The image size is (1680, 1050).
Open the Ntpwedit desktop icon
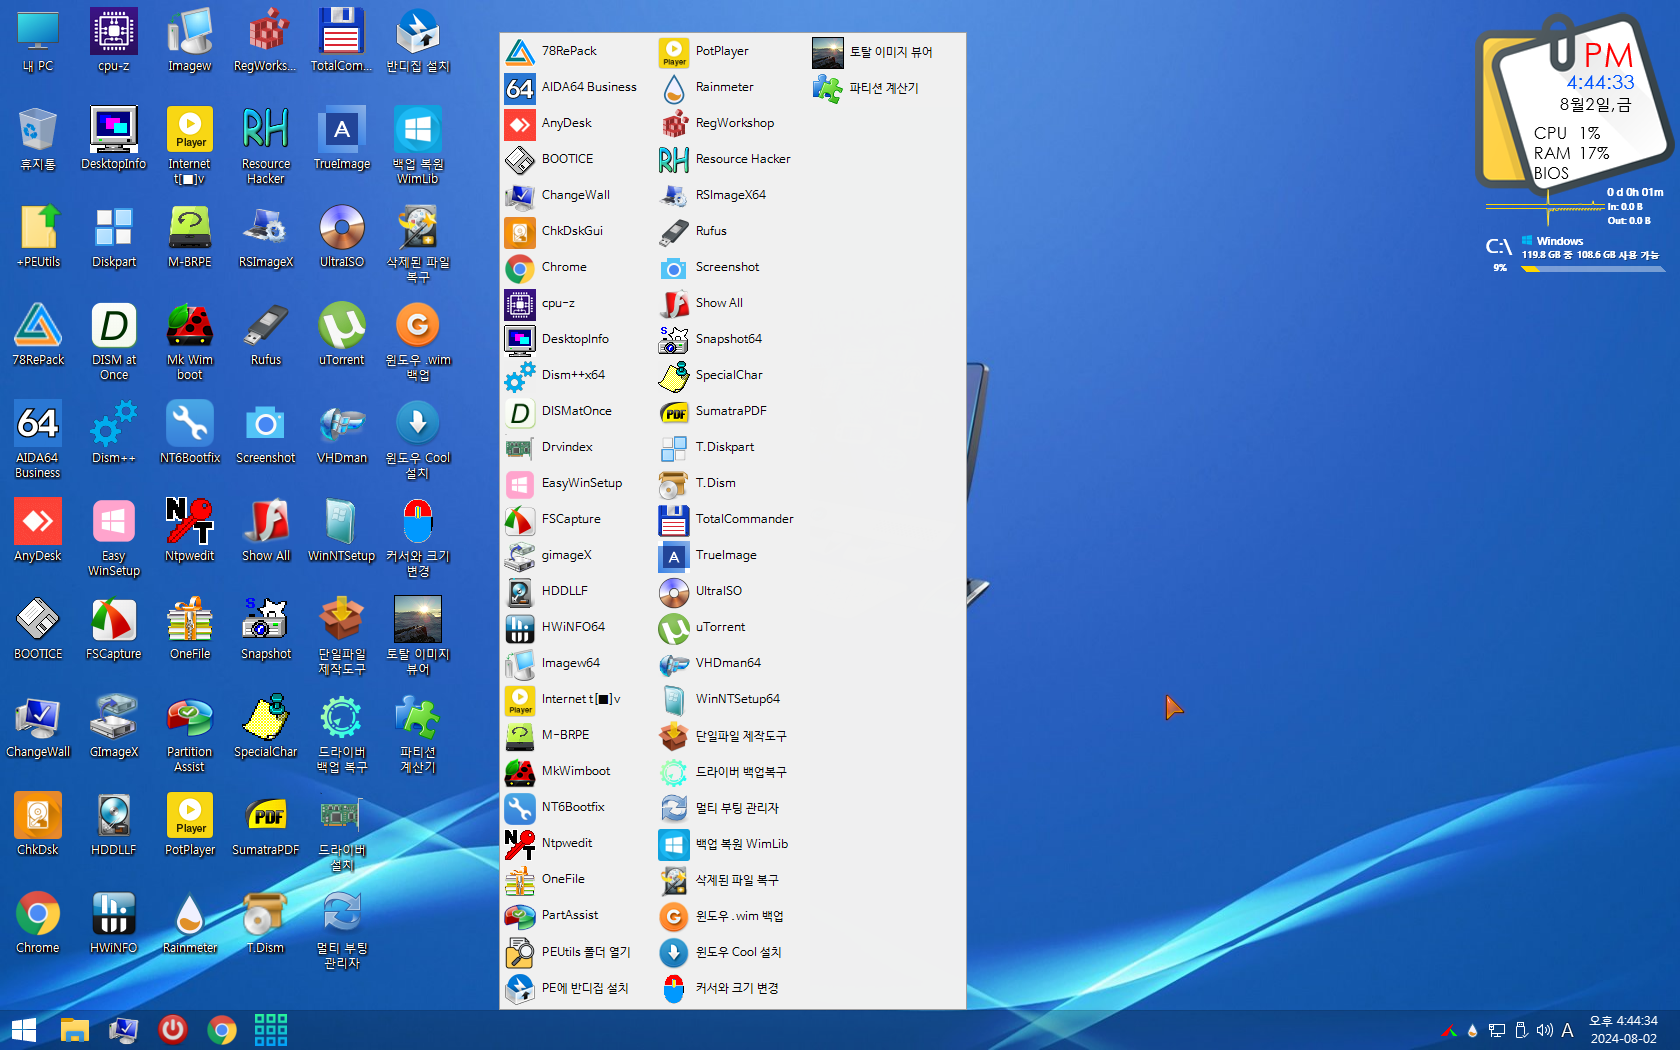tap(190, 530)
